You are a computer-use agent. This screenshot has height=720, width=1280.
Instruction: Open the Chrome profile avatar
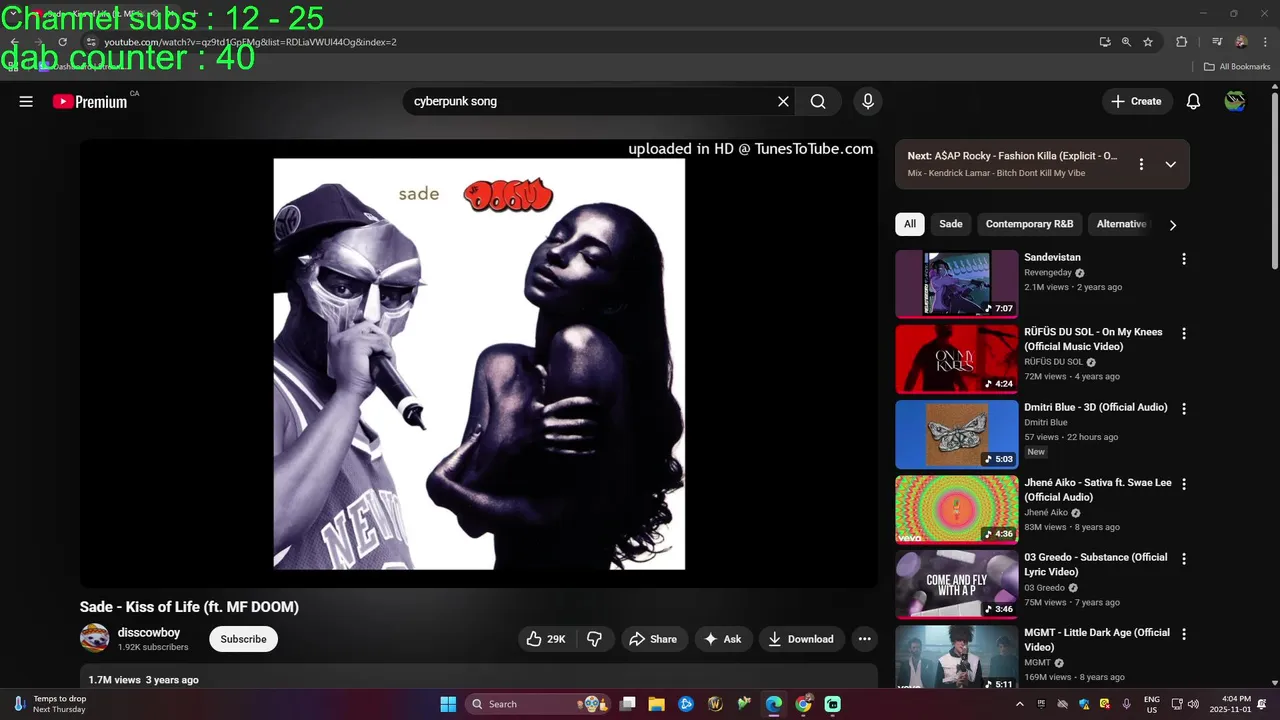click(1241, 42)
